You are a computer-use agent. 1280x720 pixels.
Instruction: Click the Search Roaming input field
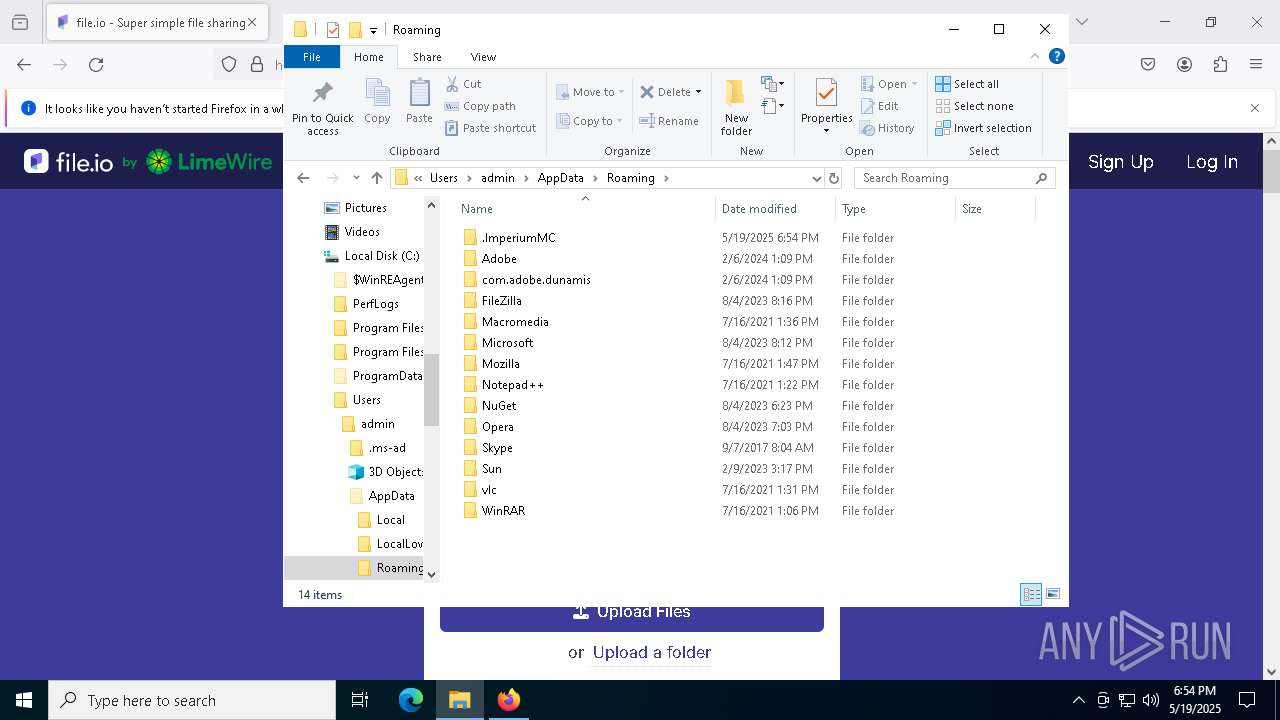click(944, 178)
